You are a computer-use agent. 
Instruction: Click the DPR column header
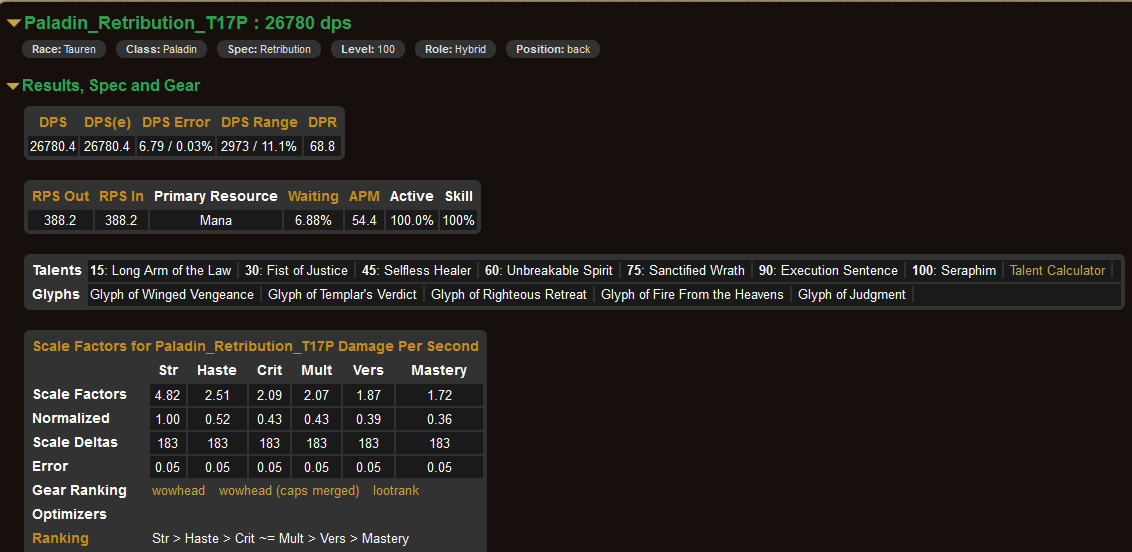pyautogui.click(x=322, y=122)
